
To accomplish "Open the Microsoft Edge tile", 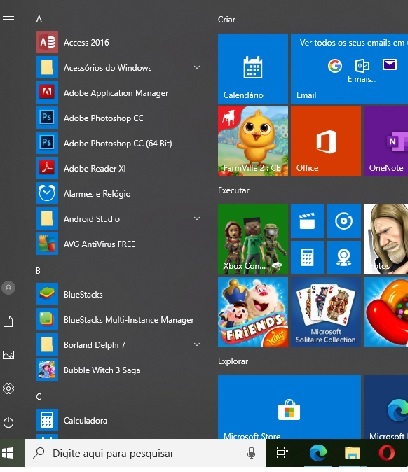I will pos(386,407).
